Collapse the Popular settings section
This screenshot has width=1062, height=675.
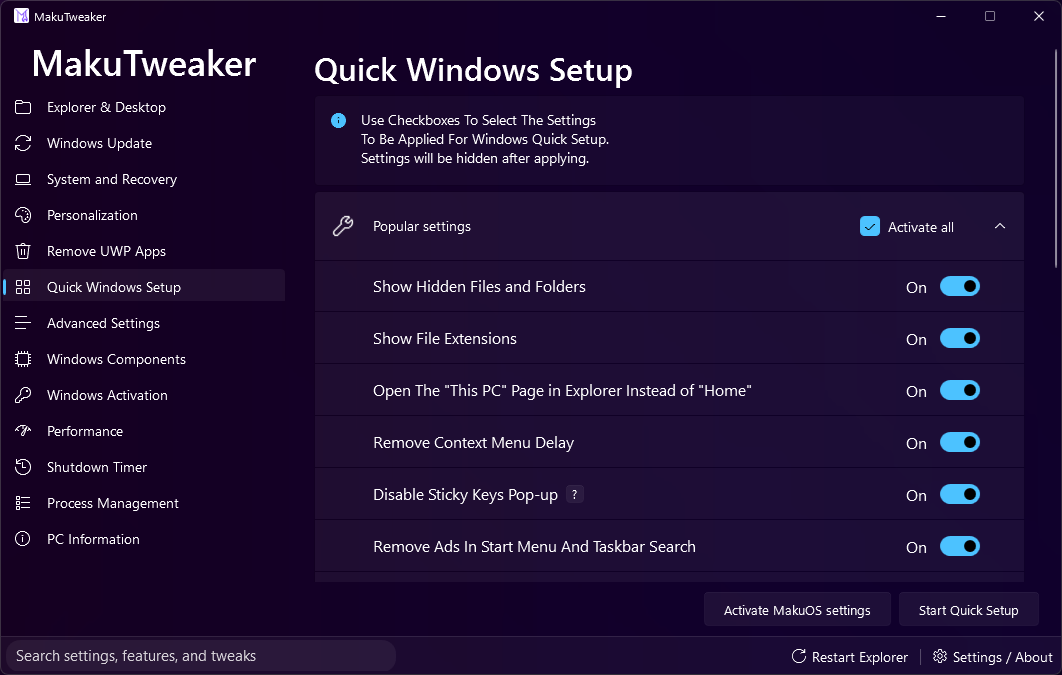[1000, 226]
